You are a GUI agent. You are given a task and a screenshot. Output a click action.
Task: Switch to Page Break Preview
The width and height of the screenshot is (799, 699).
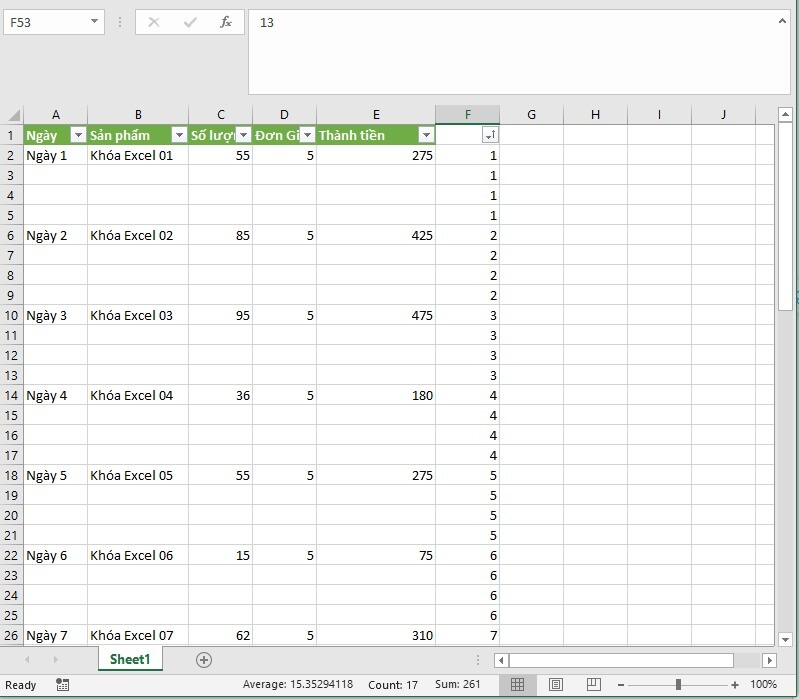(x=593, y=684)
